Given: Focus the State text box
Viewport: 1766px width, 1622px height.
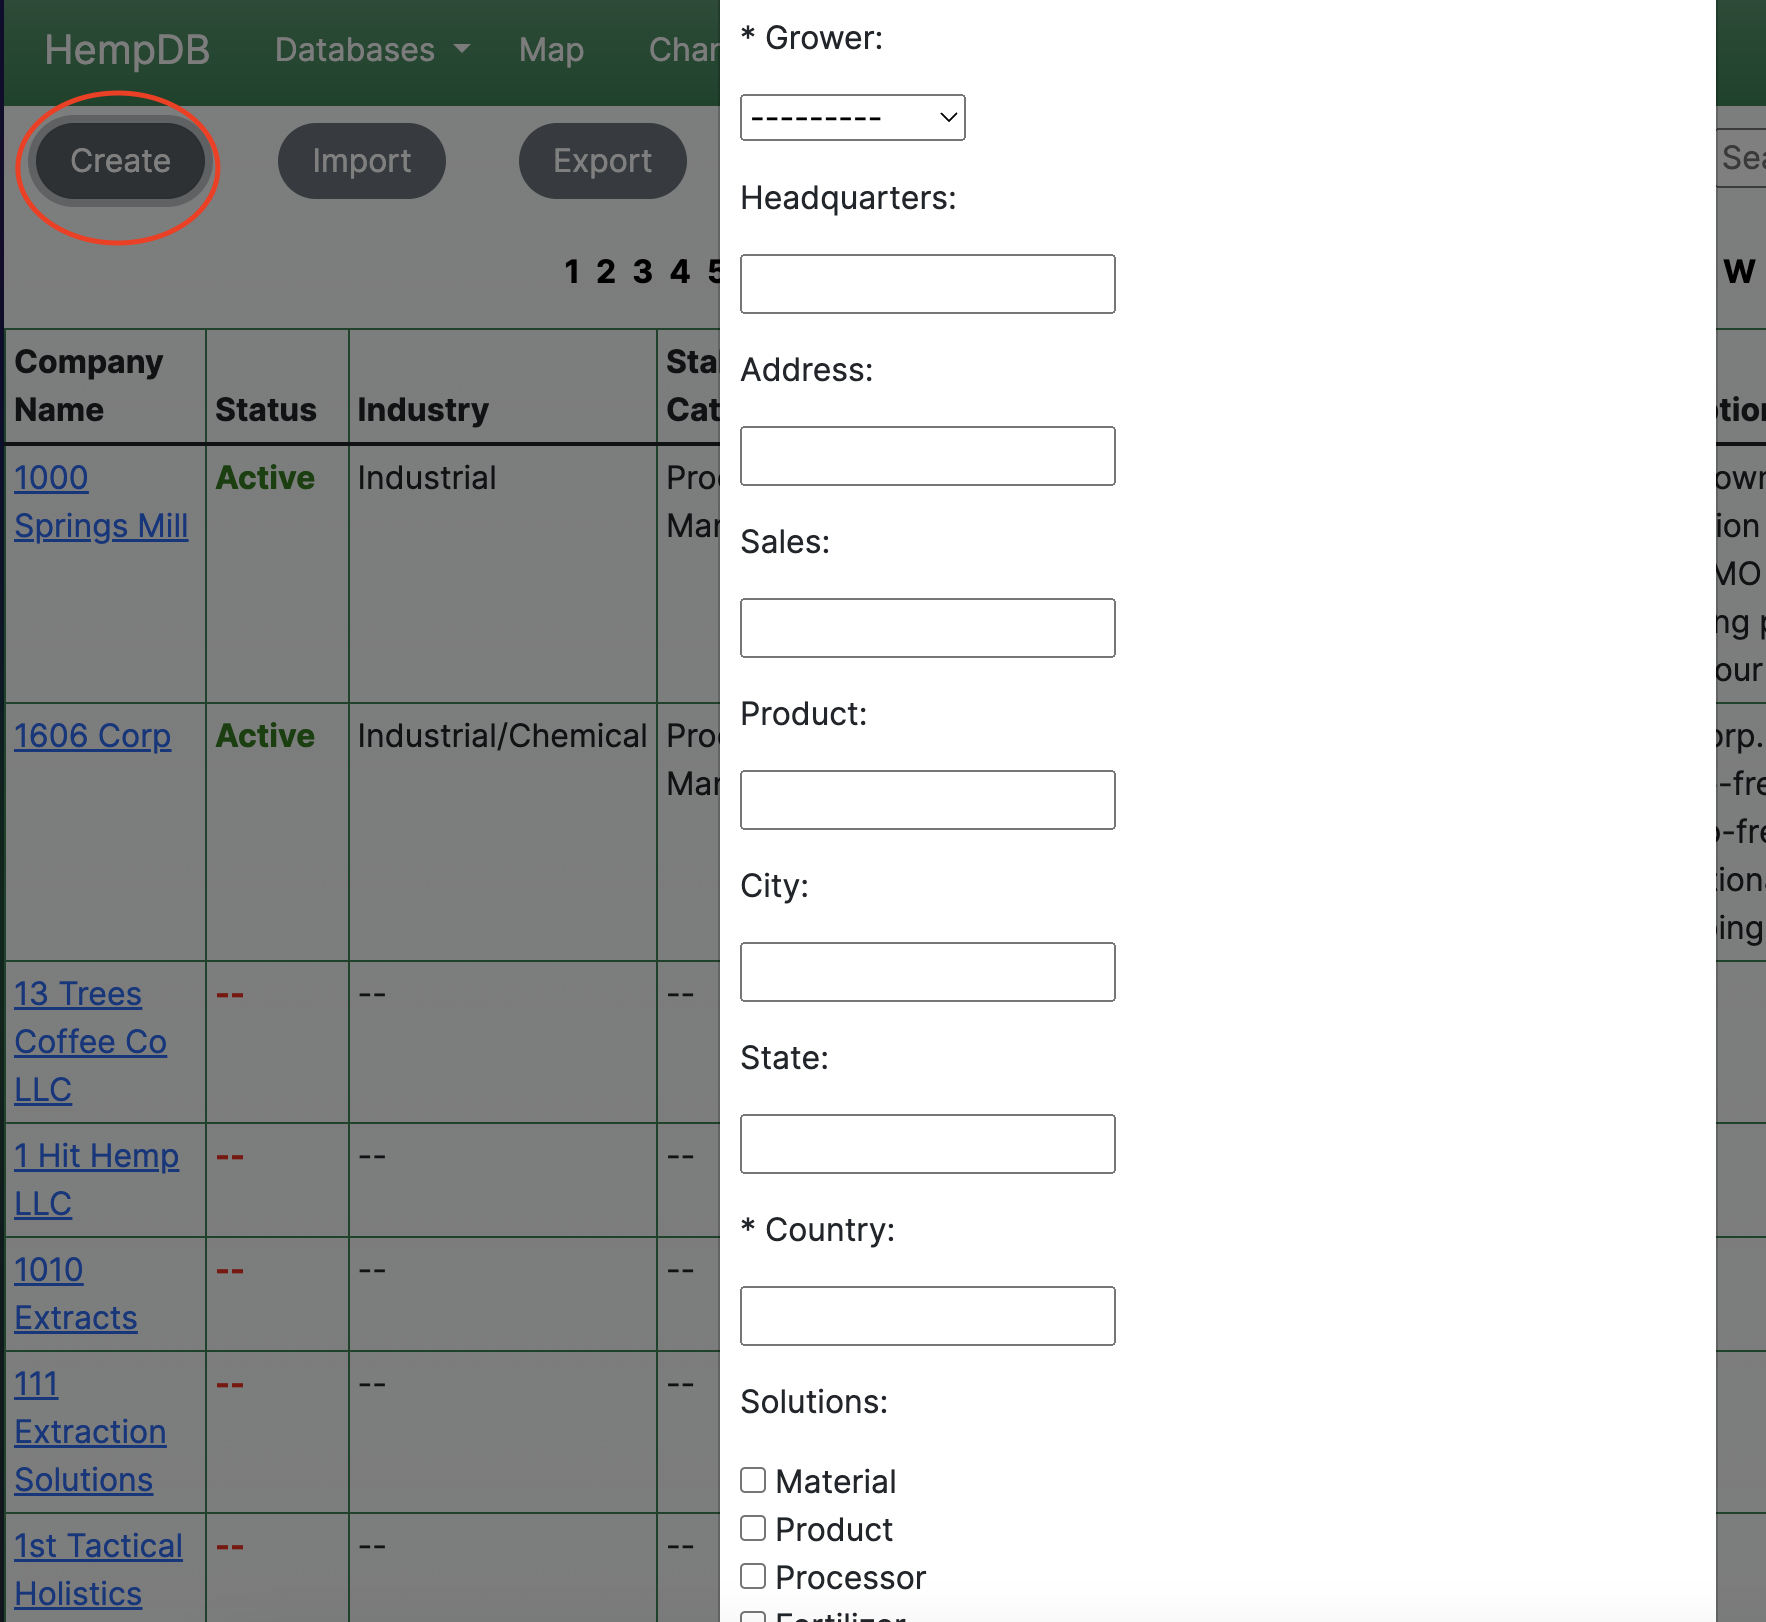Looking at the screenshot, I should 927,1144.
